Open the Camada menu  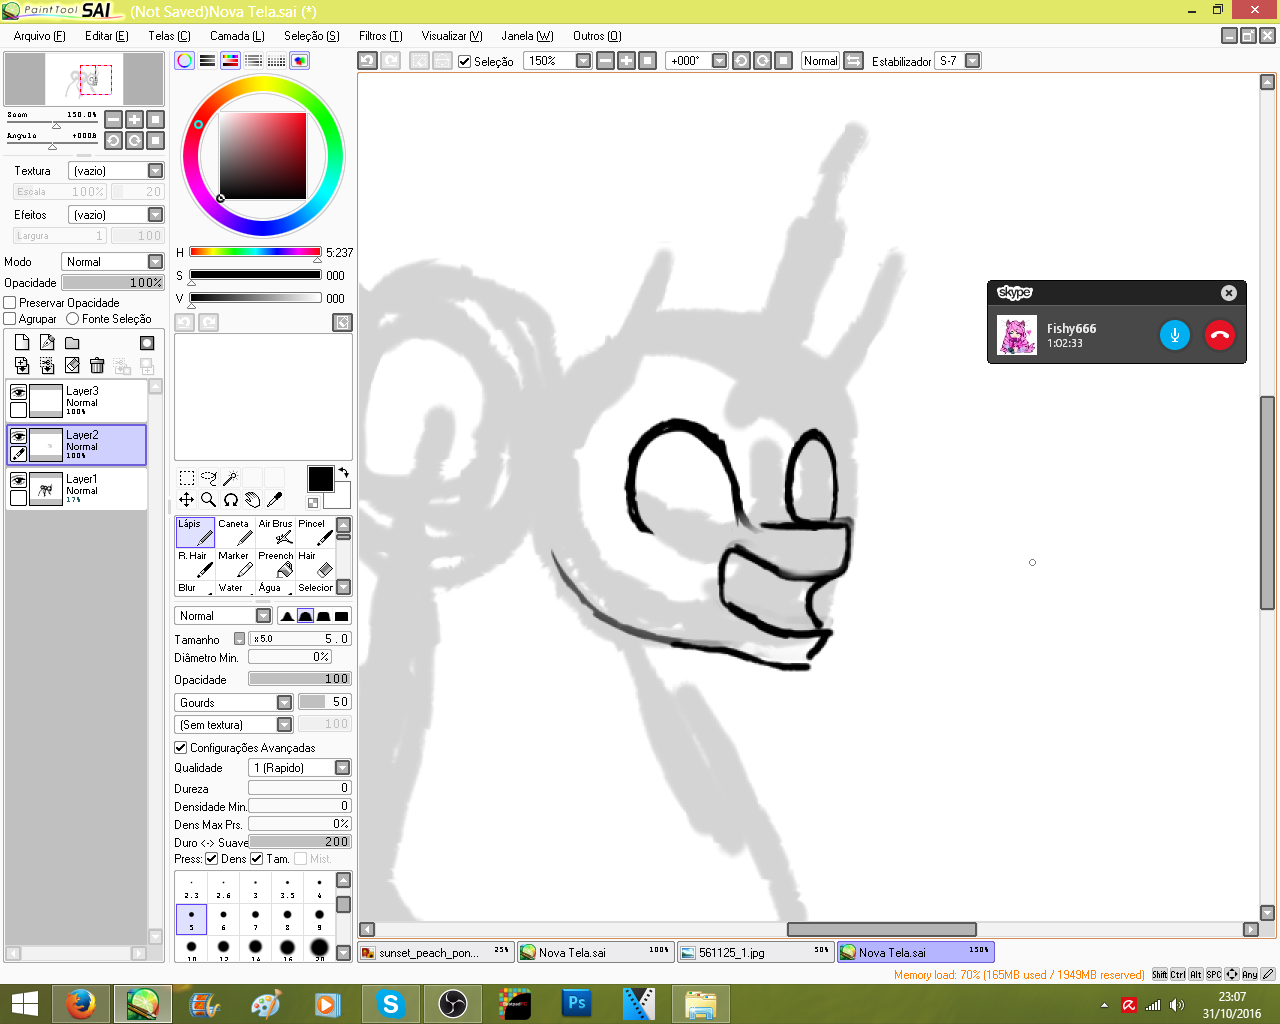pyautogui.click(x=237, y=36)
